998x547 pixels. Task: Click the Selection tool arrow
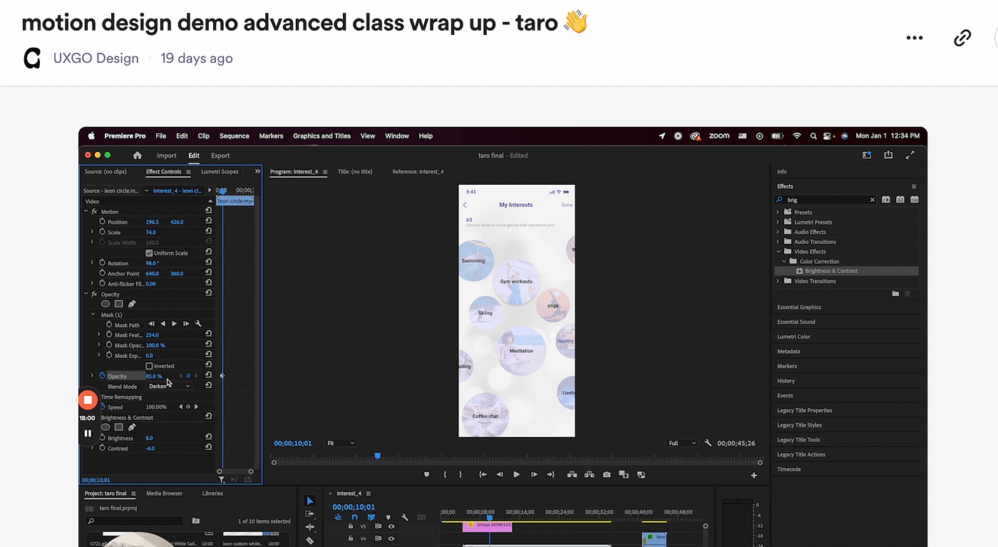(x=310, y=501)
